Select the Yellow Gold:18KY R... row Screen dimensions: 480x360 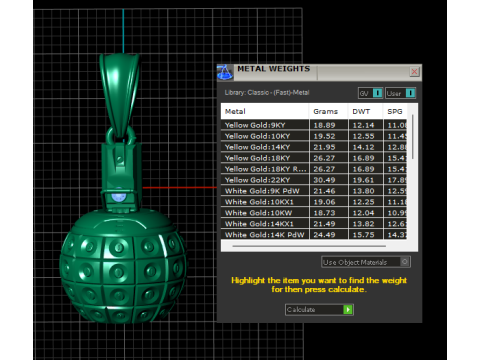(314, 169)
